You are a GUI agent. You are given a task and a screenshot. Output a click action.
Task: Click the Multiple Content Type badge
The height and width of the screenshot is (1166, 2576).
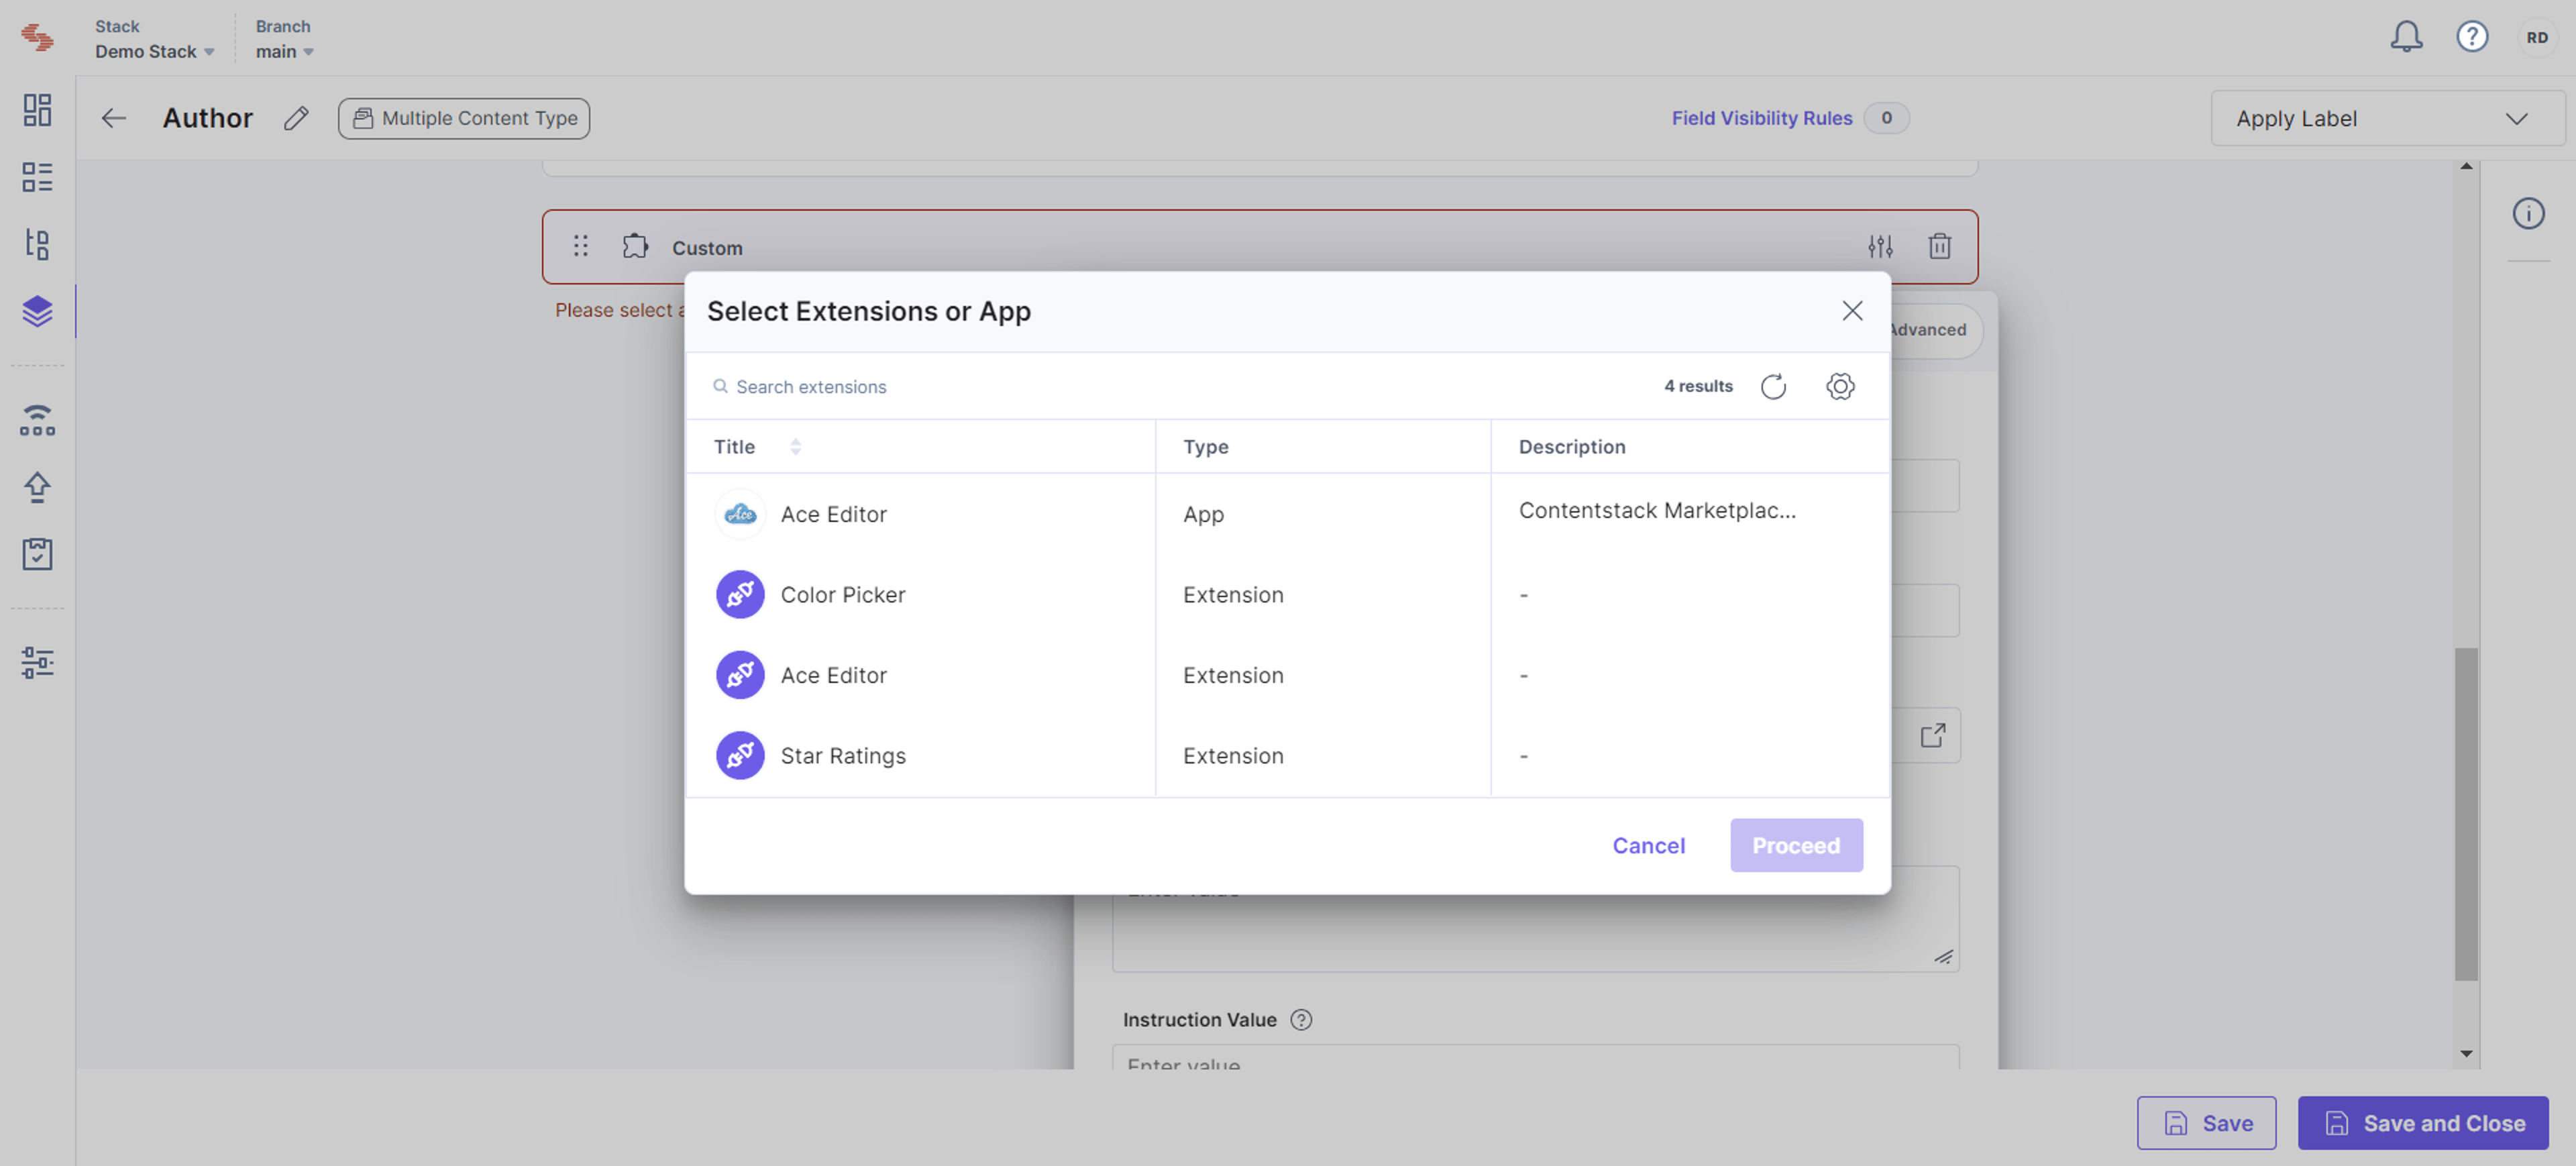click(x=464, y=118)
